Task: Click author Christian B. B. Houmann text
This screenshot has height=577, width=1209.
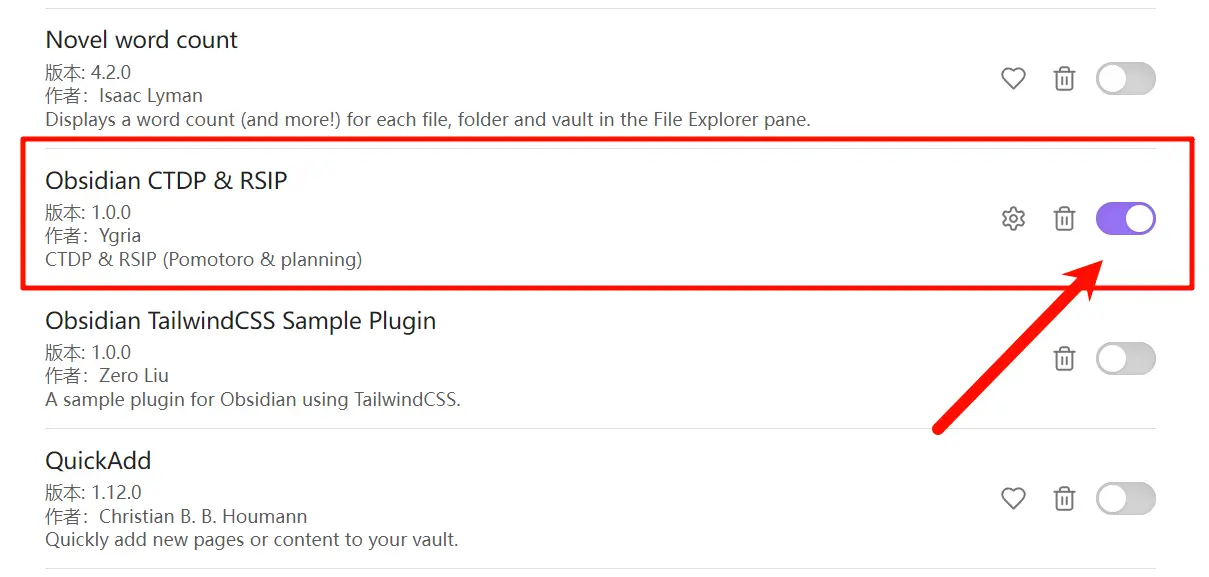Action: 203,516
